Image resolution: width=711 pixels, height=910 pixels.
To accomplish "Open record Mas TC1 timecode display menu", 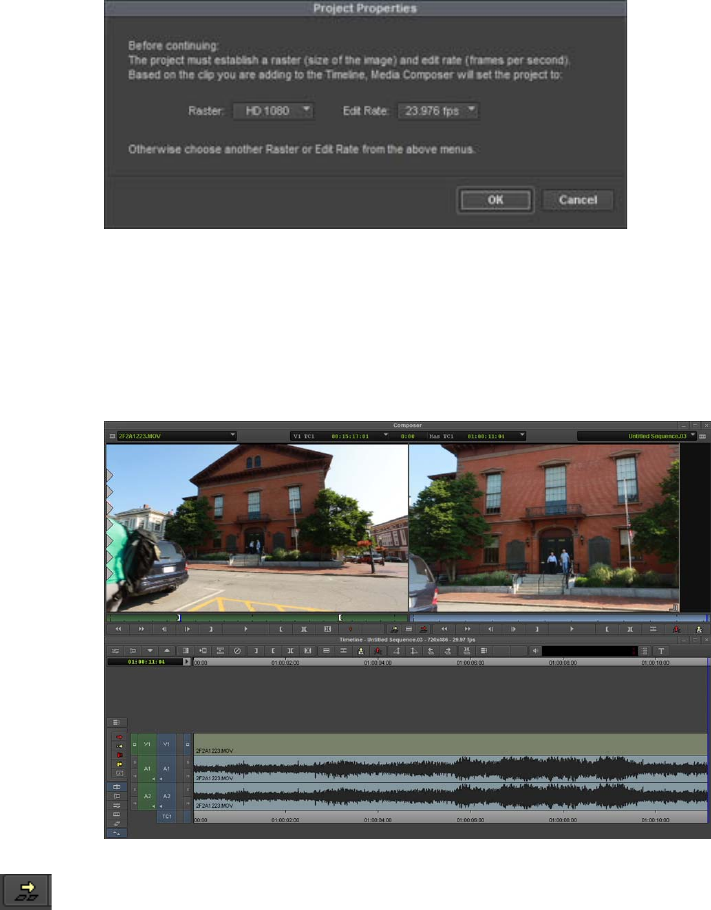I will coord(476,435).
